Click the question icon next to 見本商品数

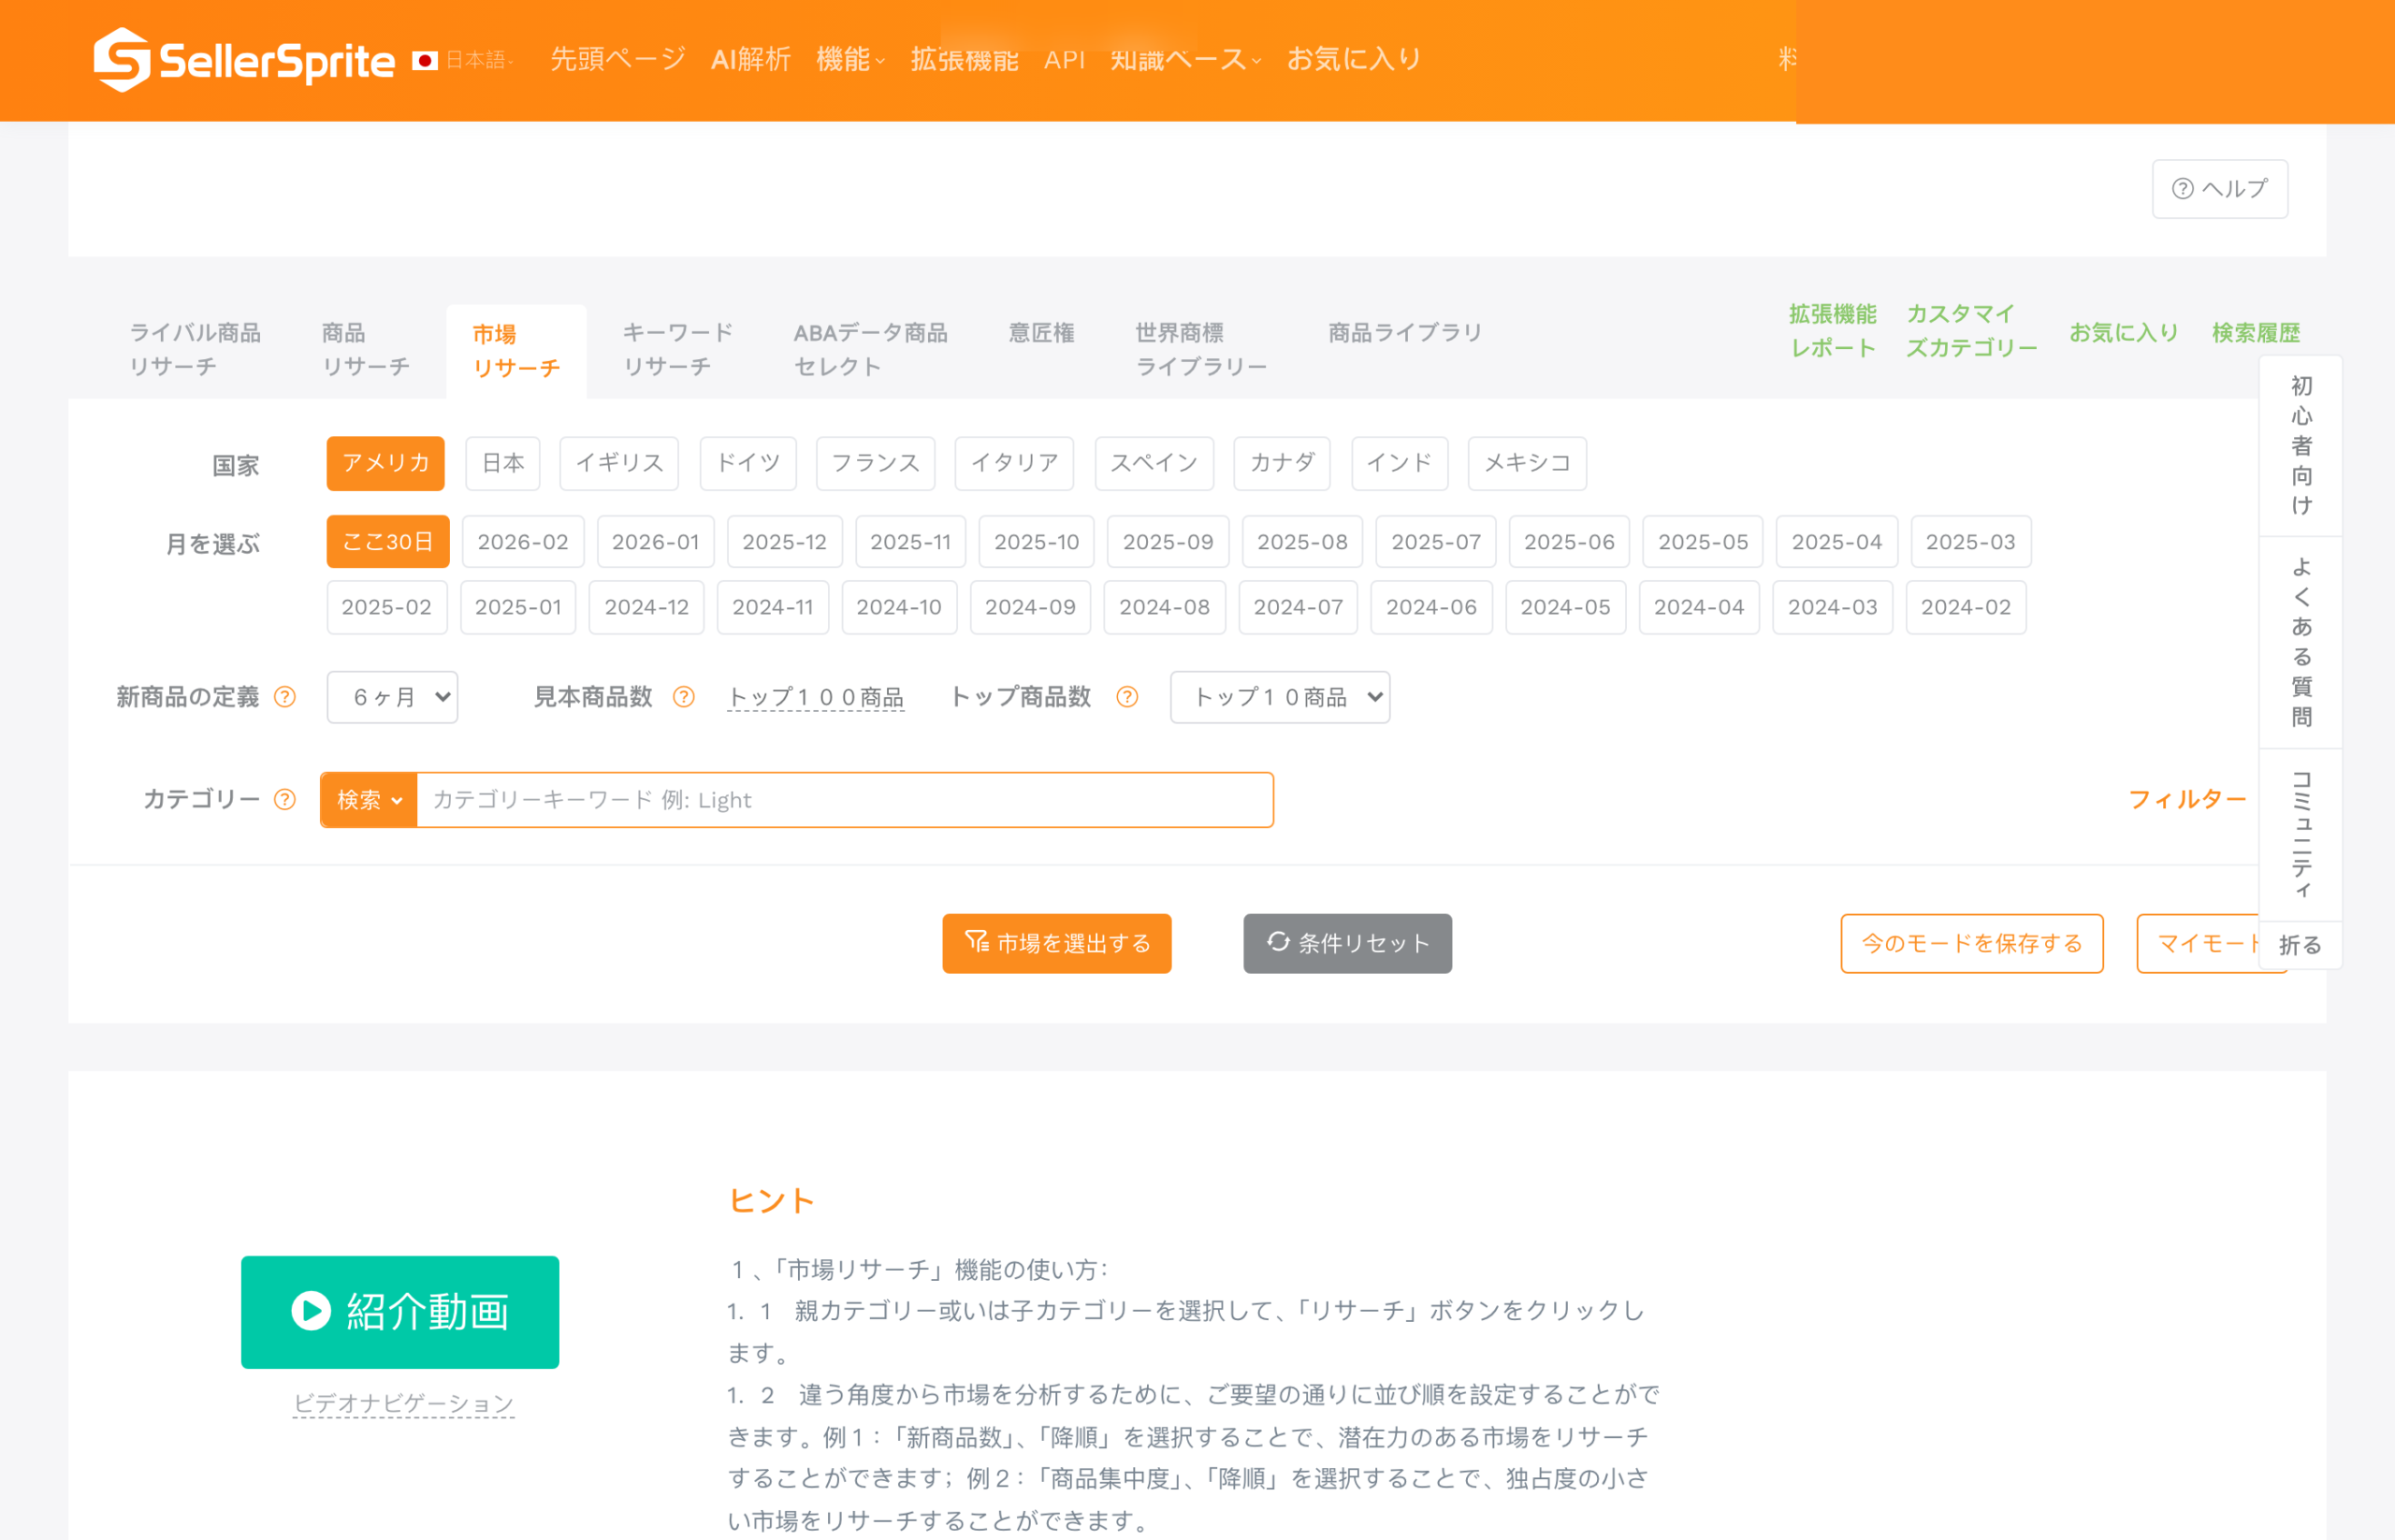click(684, 697)
